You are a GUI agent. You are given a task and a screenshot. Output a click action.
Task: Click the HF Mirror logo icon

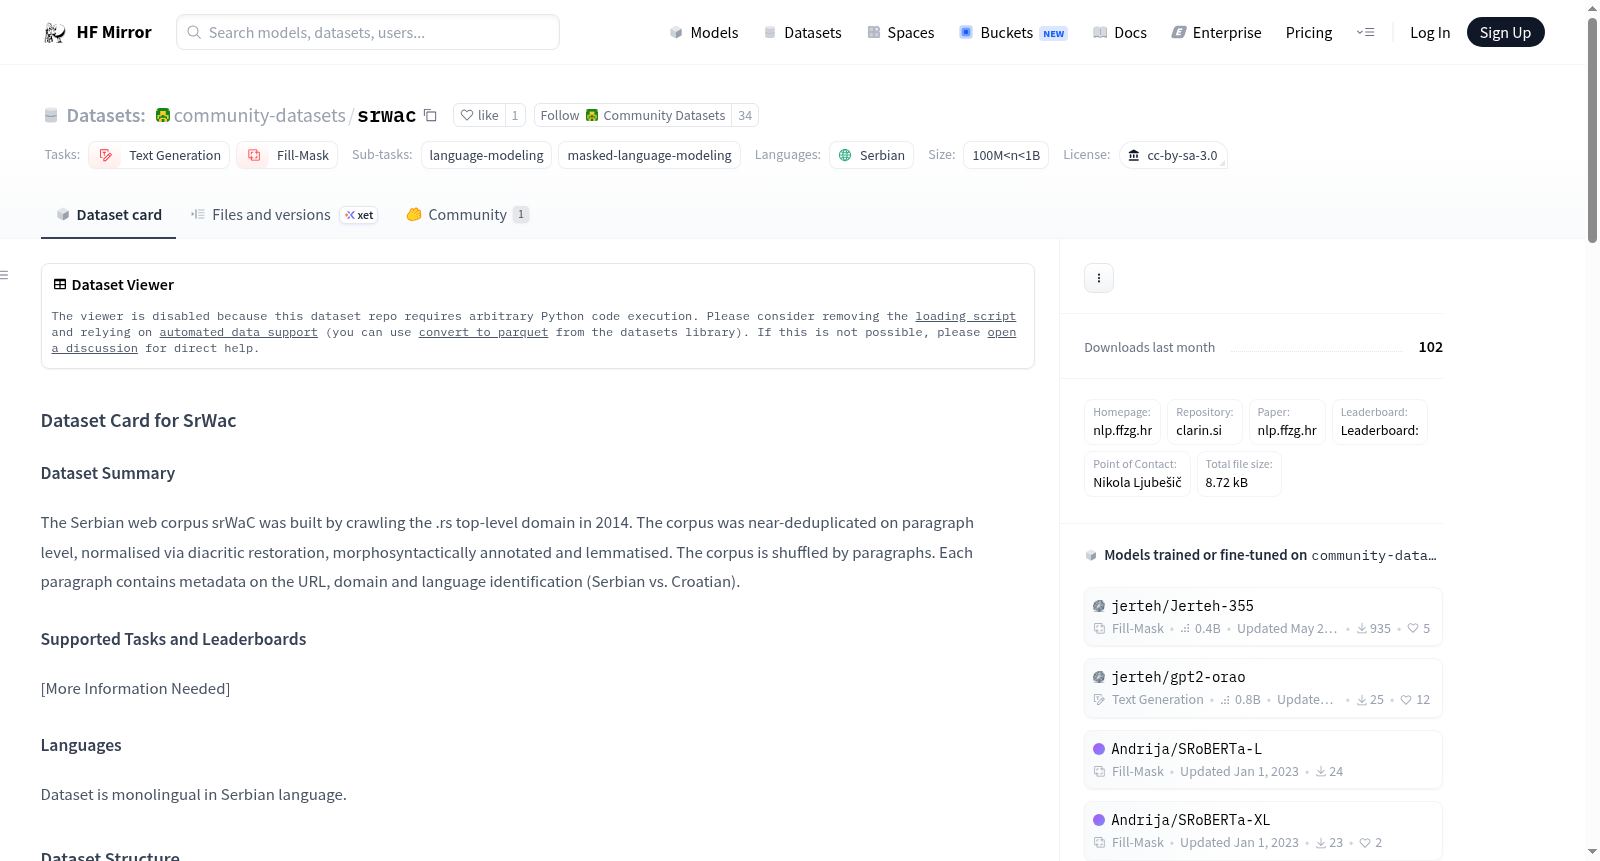(55, 33)
